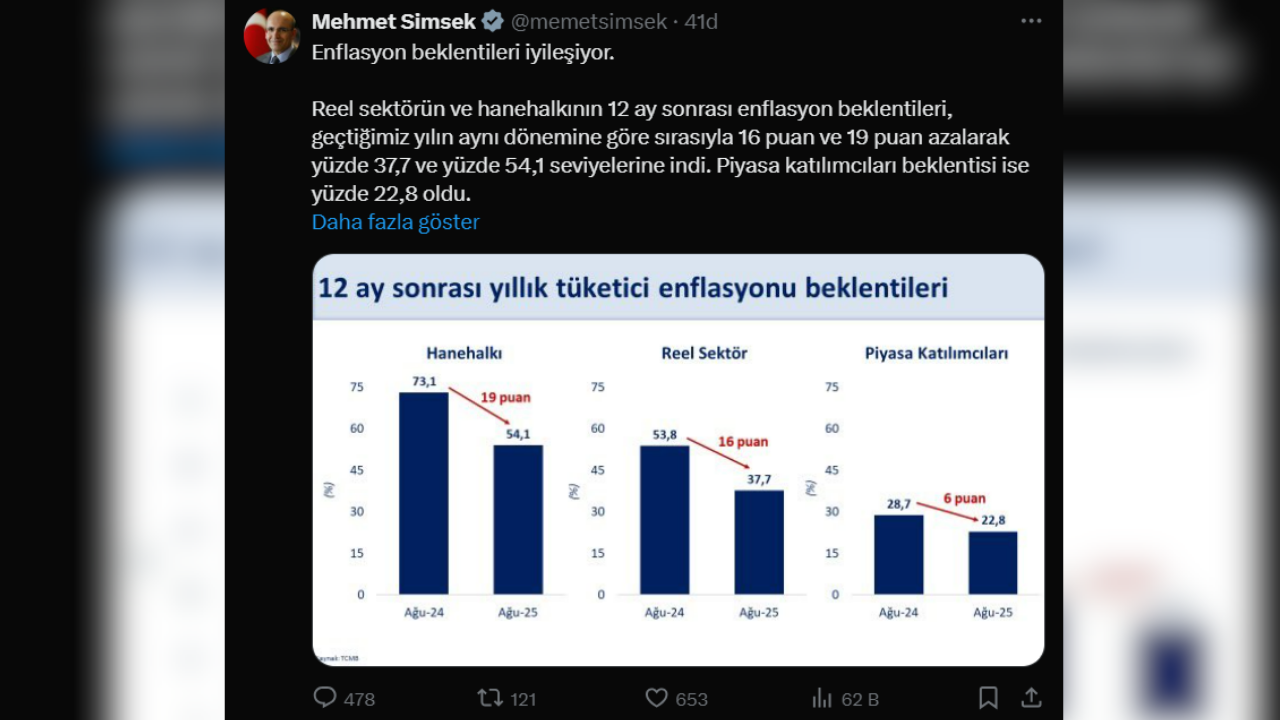This screenshot has height=720, width=1280.
Task: Like the tweet using the heart icon
Action: pyautogui.click(x=658, y=698)
